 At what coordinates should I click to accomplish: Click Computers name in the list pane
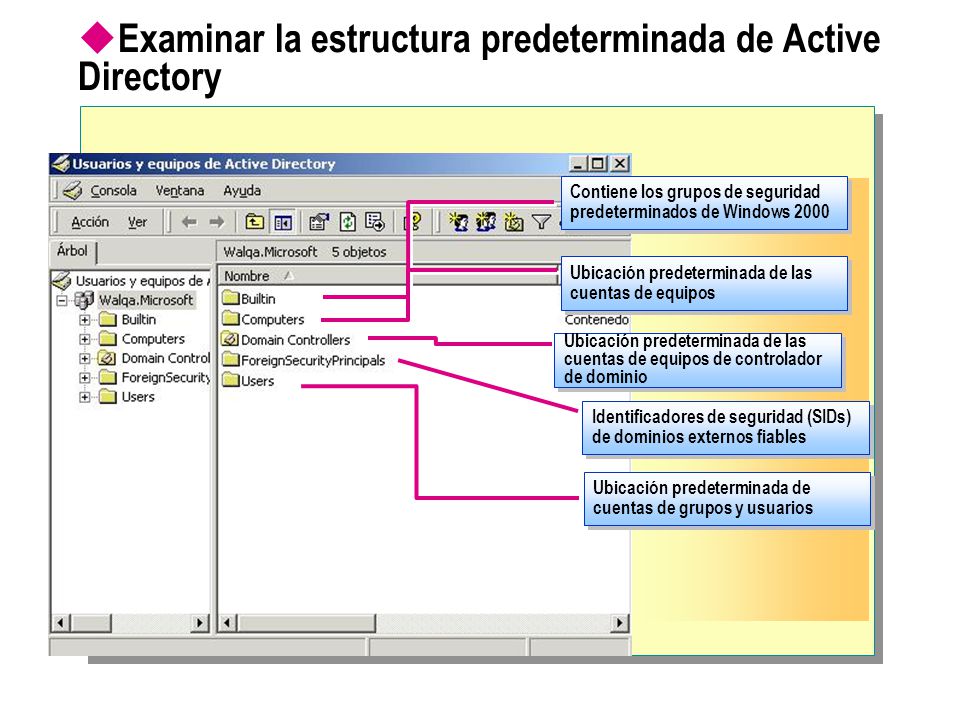pos(272,319)
